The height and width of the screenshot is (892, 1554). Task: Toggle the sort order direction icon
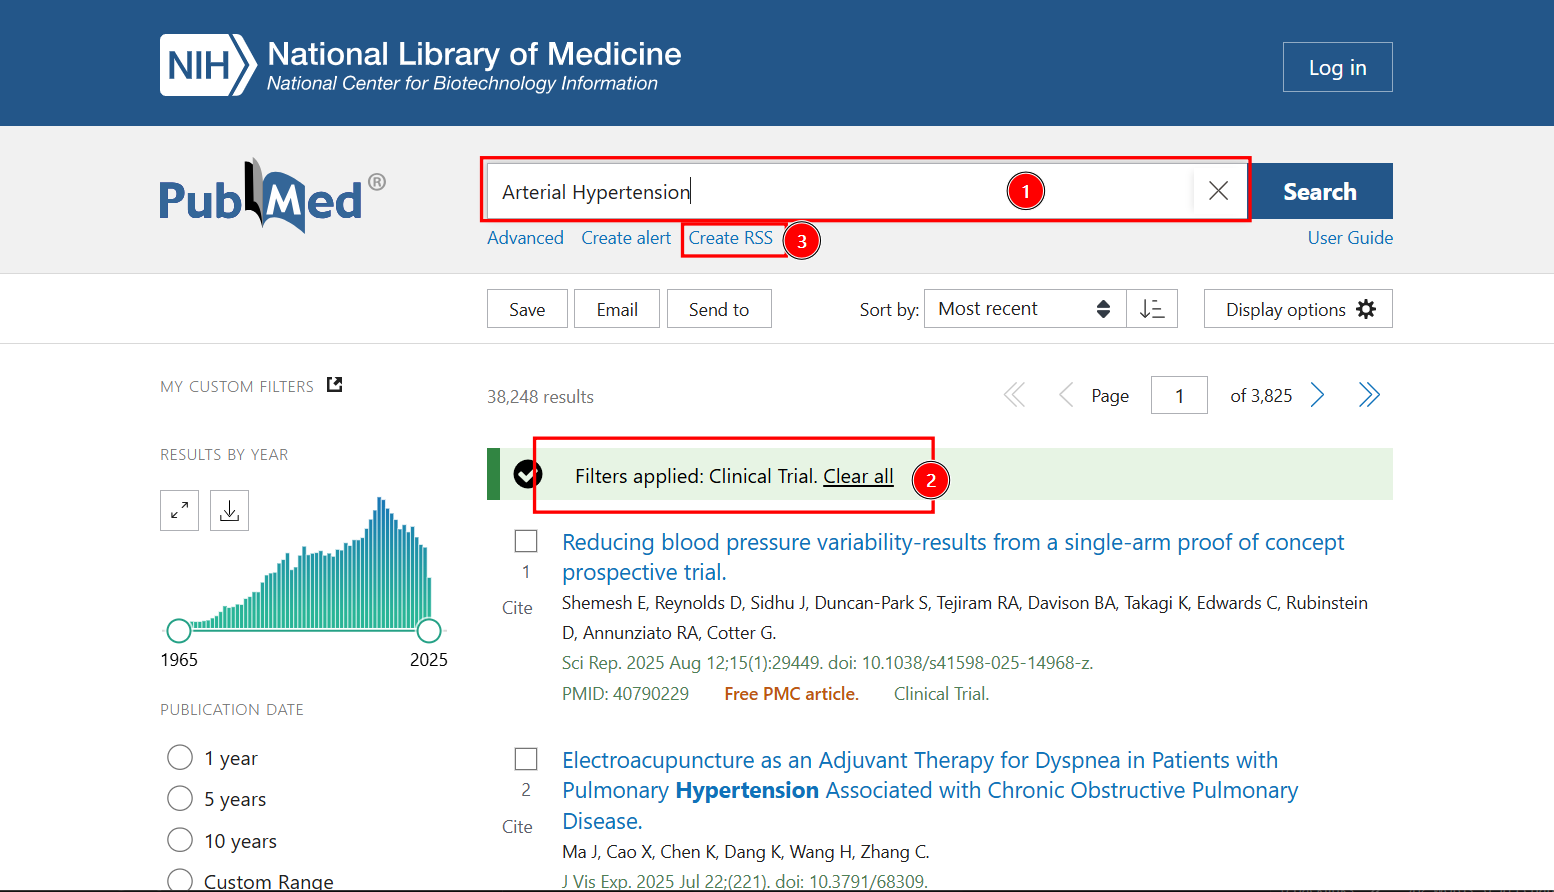click(x=1152, y=309)
